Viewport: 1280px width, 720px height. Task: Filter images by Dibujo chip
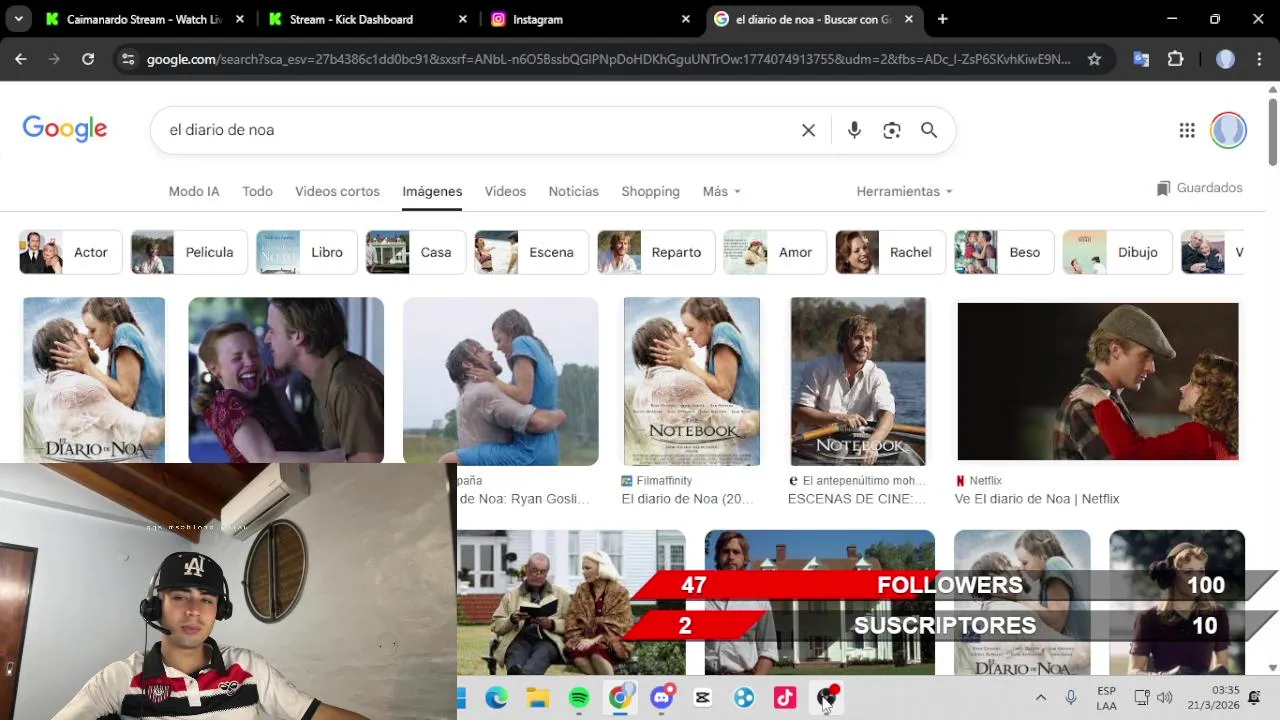coord(1117,252)
